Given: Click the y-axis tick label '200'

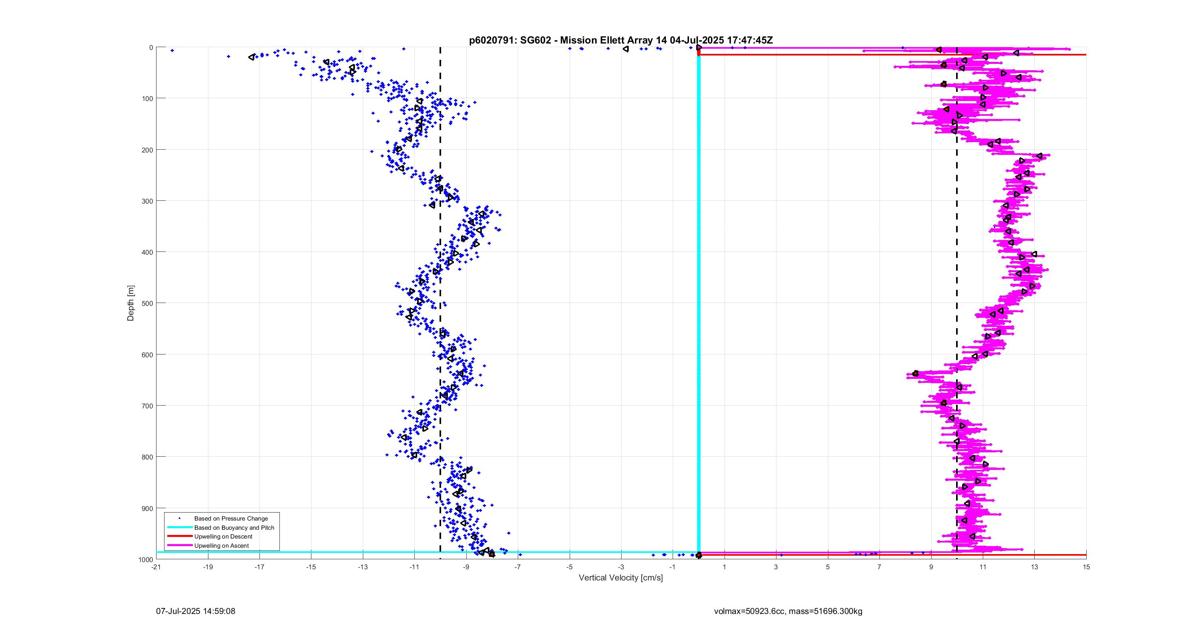Looking at the screenshot, I should click(x=146, y=149).
